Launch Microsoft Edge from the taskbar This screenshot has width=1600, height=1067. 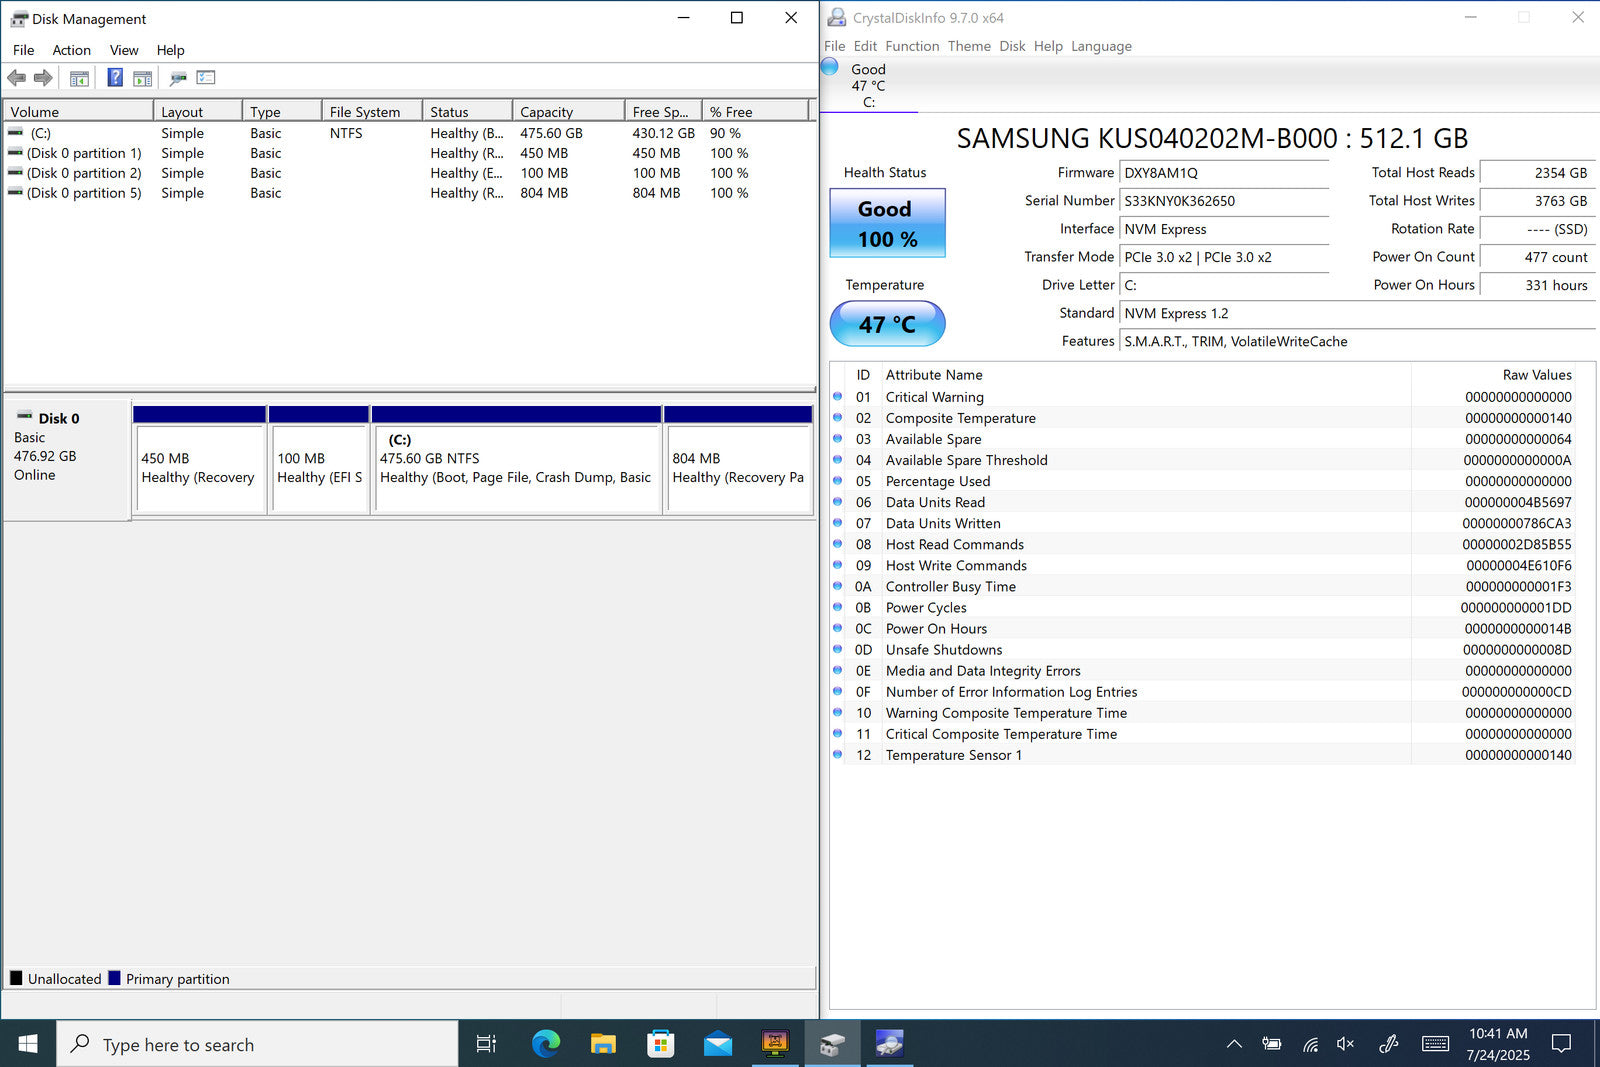(x=545, y=1044)
